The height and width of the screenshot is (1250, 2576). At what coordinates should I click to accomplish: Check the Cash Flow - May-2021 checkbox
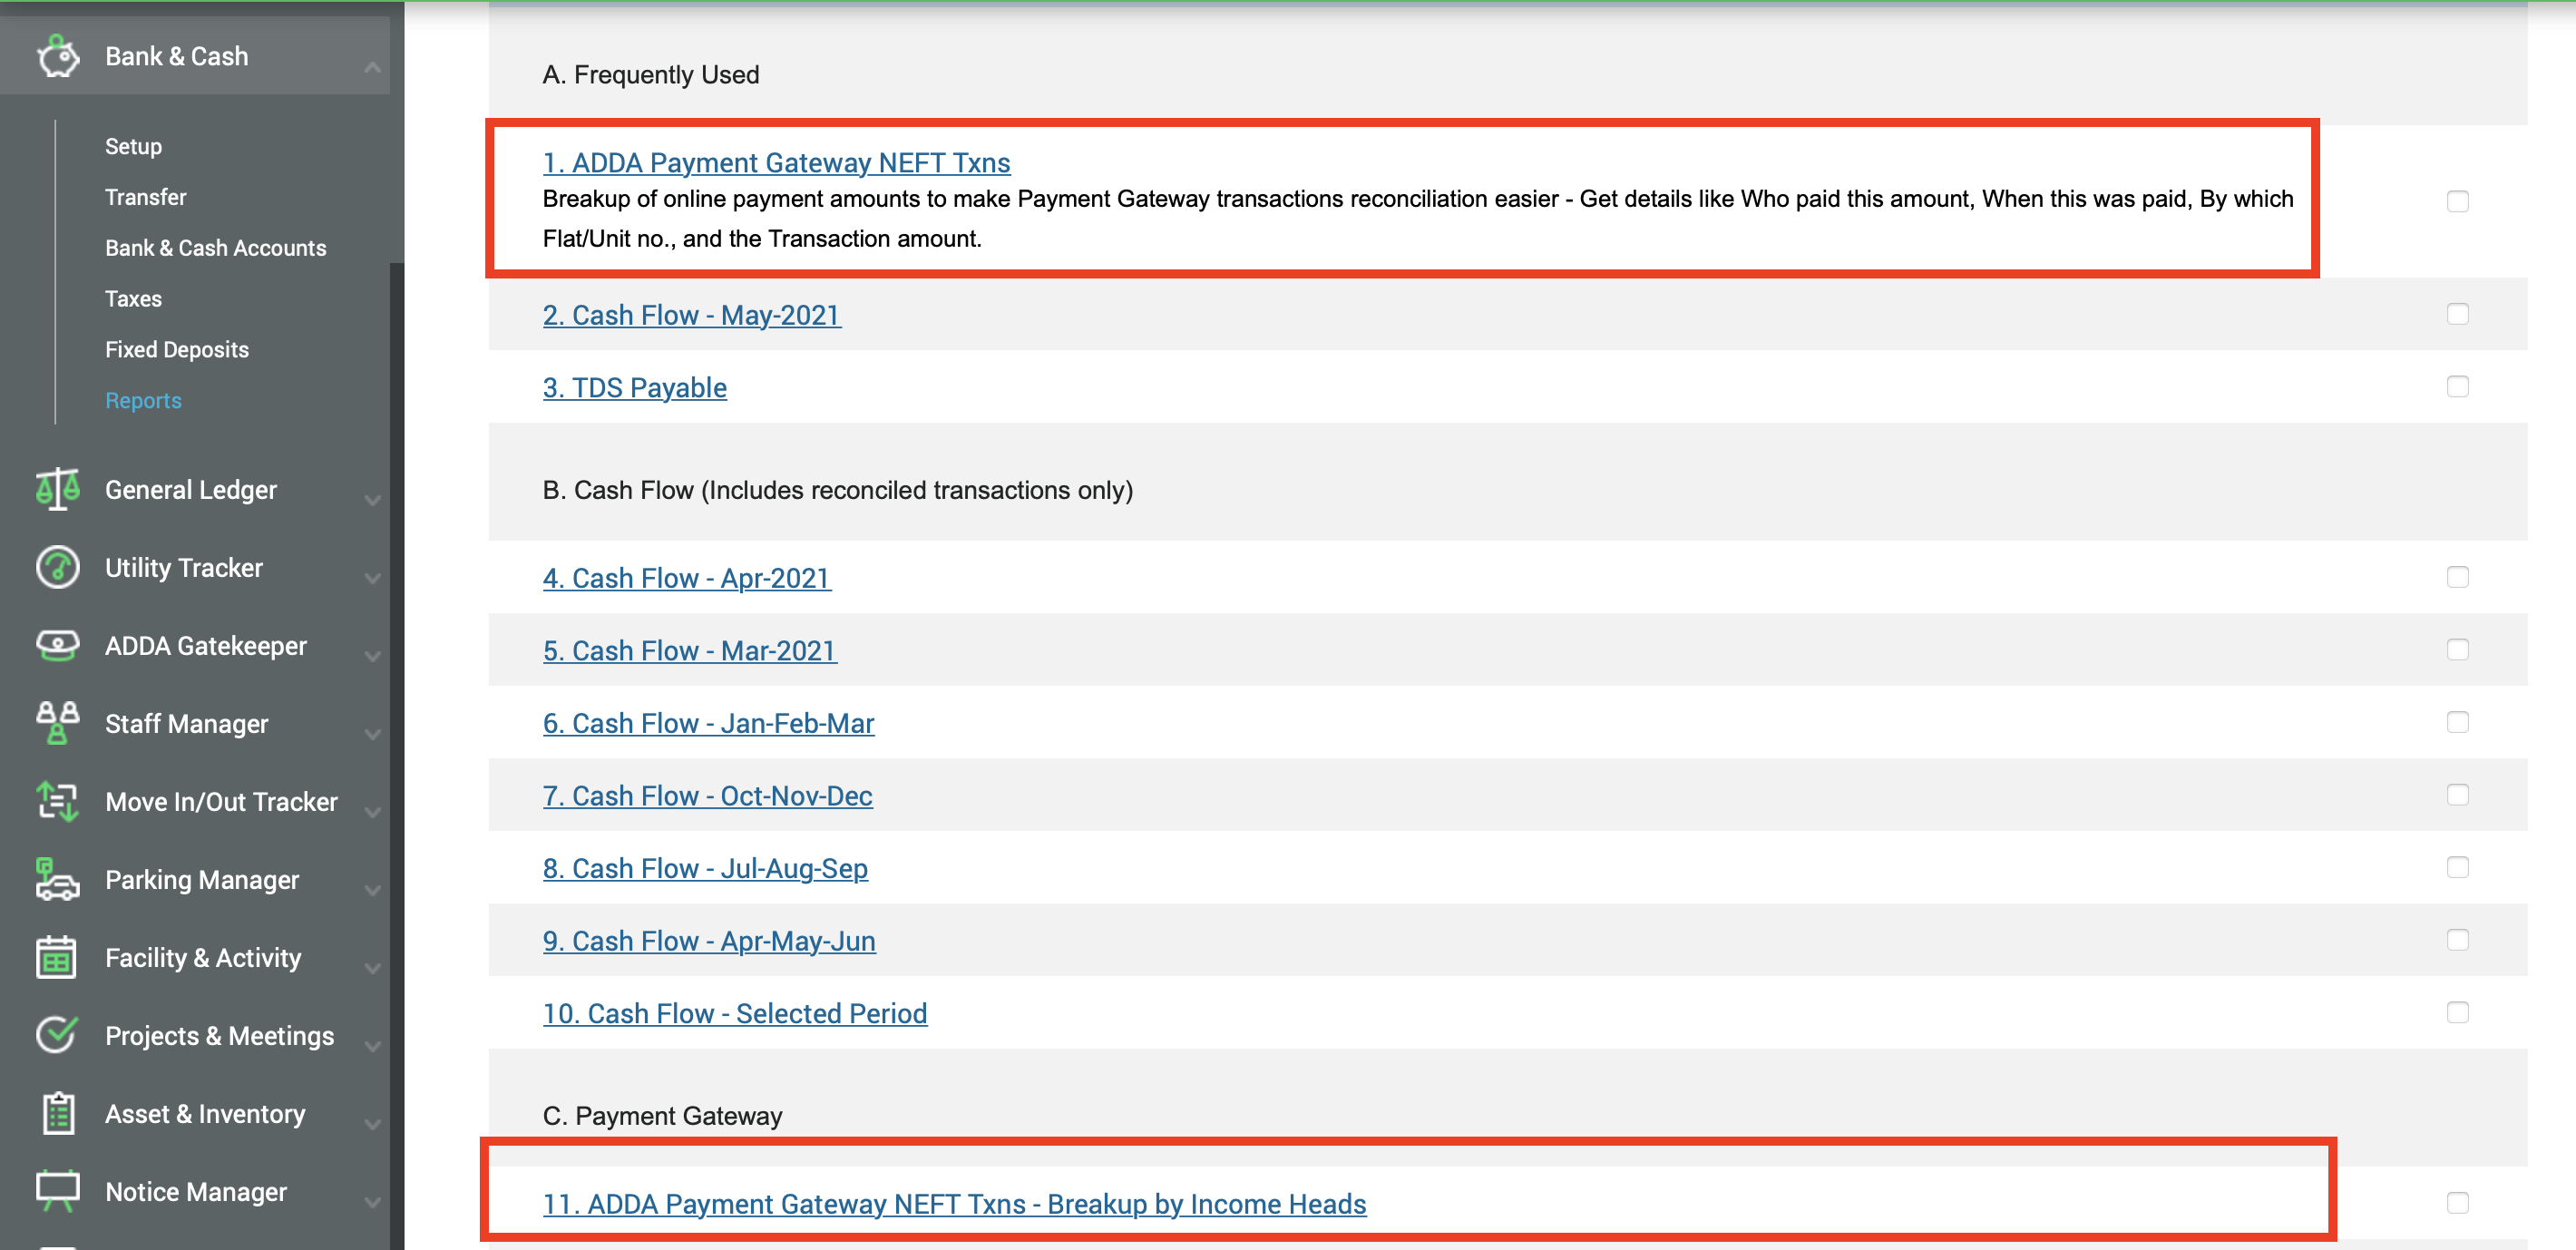coord(2457,314)
